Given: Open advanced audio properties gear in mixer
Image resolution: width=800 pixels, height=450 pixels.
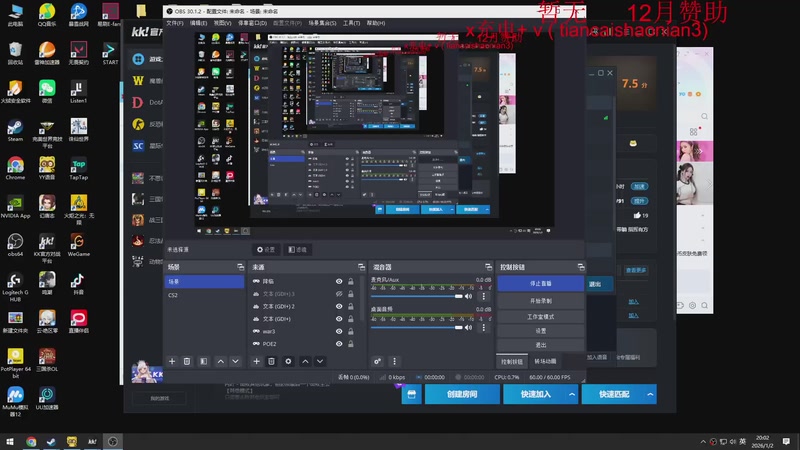Looking at the screenshot, I should coord(378,361).
